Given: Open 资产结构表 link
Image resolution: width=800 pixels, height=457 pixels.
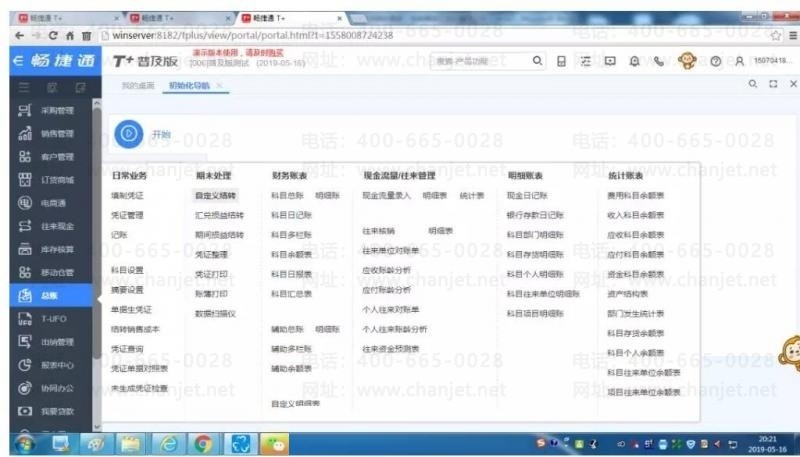Looking at the screenshot, I should coord(628,294).
